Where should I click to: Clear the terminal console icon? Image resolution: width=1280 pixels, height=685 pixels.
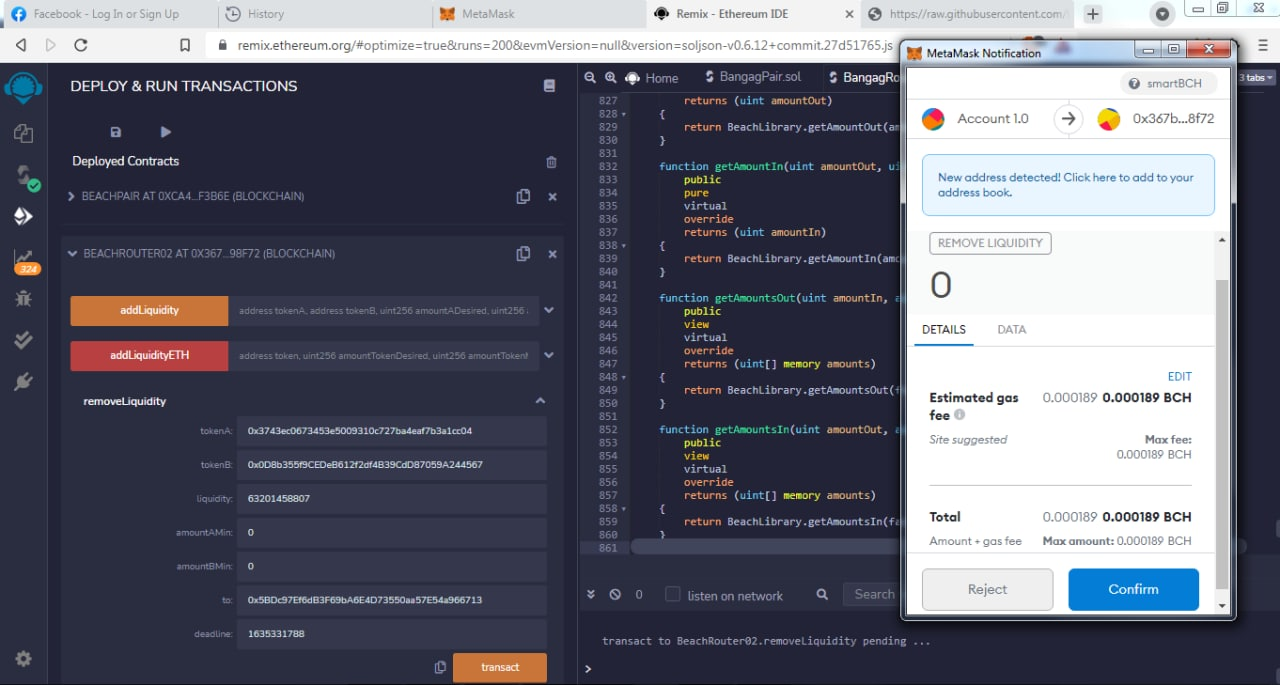tap(615, 594)
